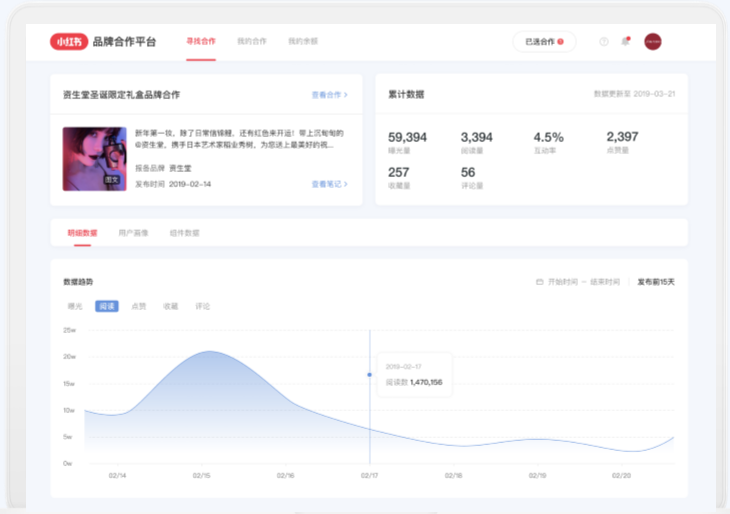Click the 02/17 data point on chart
This screenshot has height=514, width=730.
pos(370,374)
